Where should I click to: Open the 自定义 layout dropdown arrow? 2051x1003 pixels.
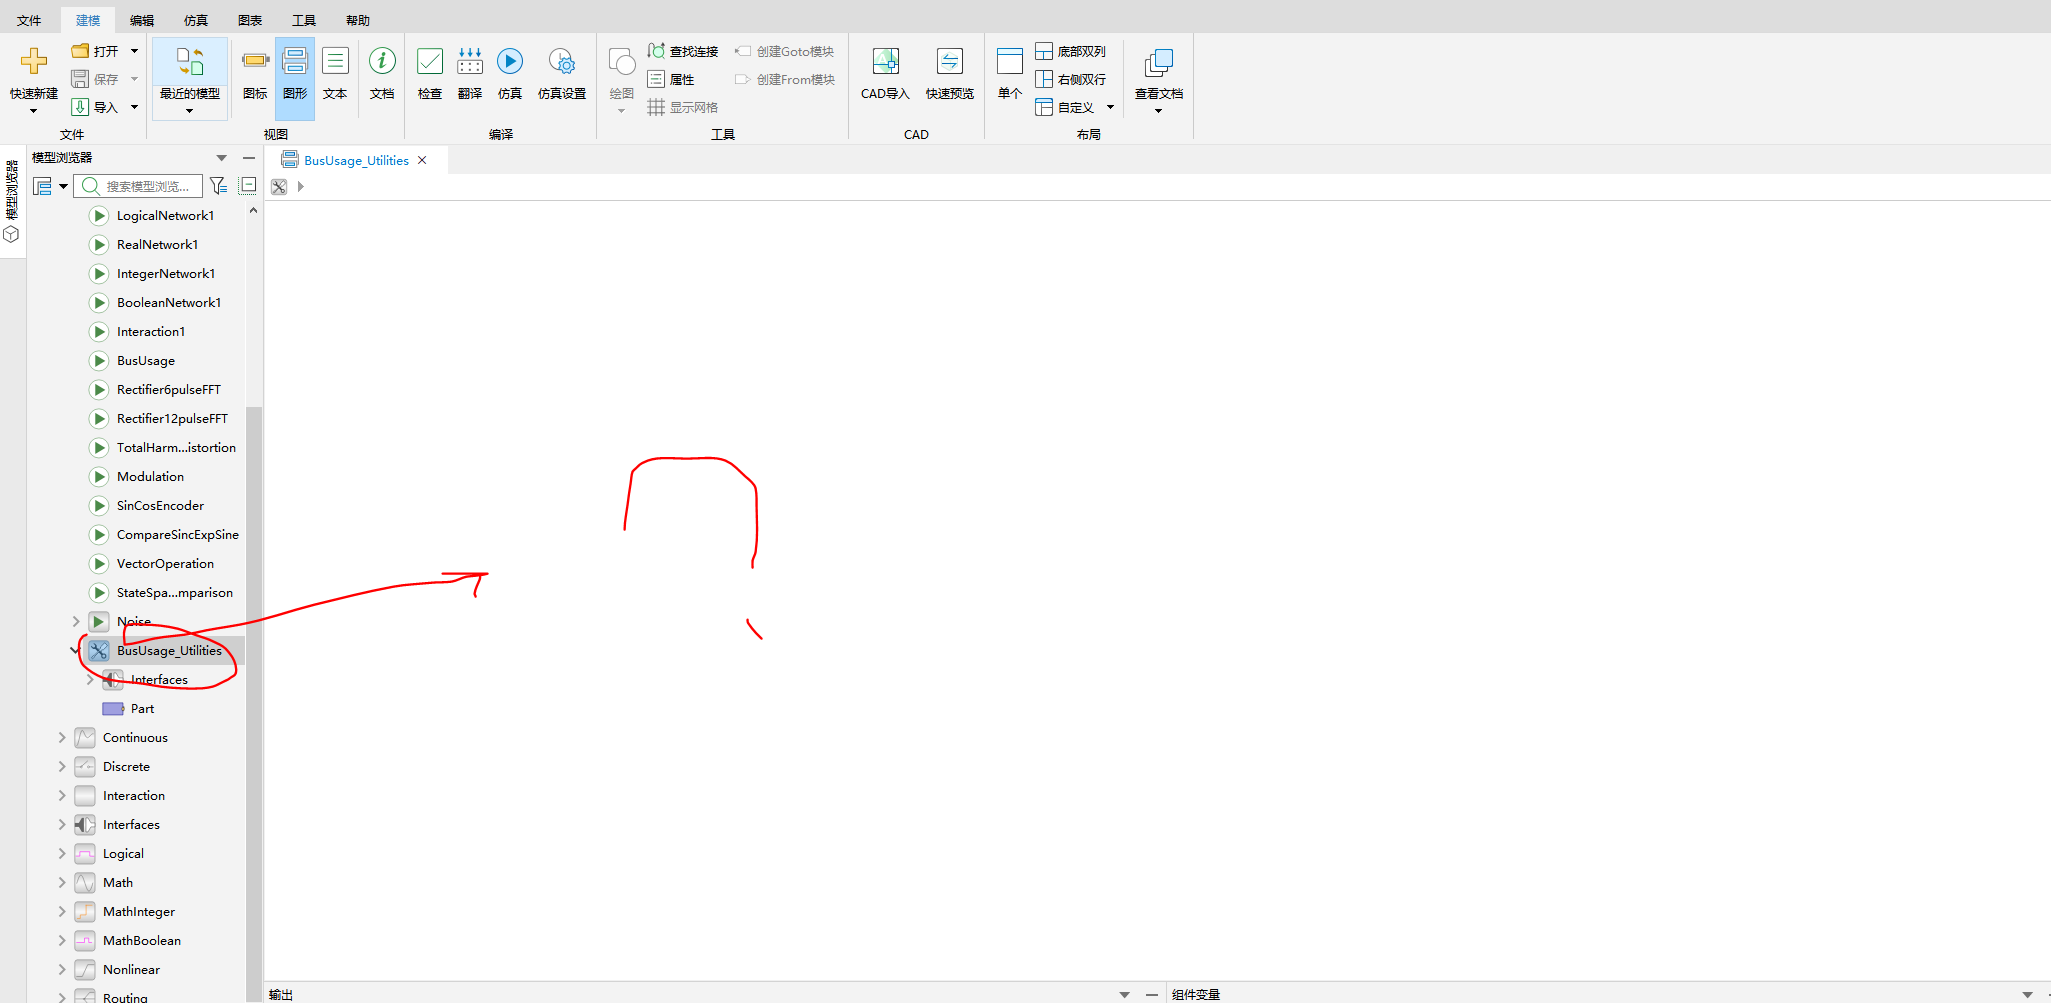[1110, 107]
